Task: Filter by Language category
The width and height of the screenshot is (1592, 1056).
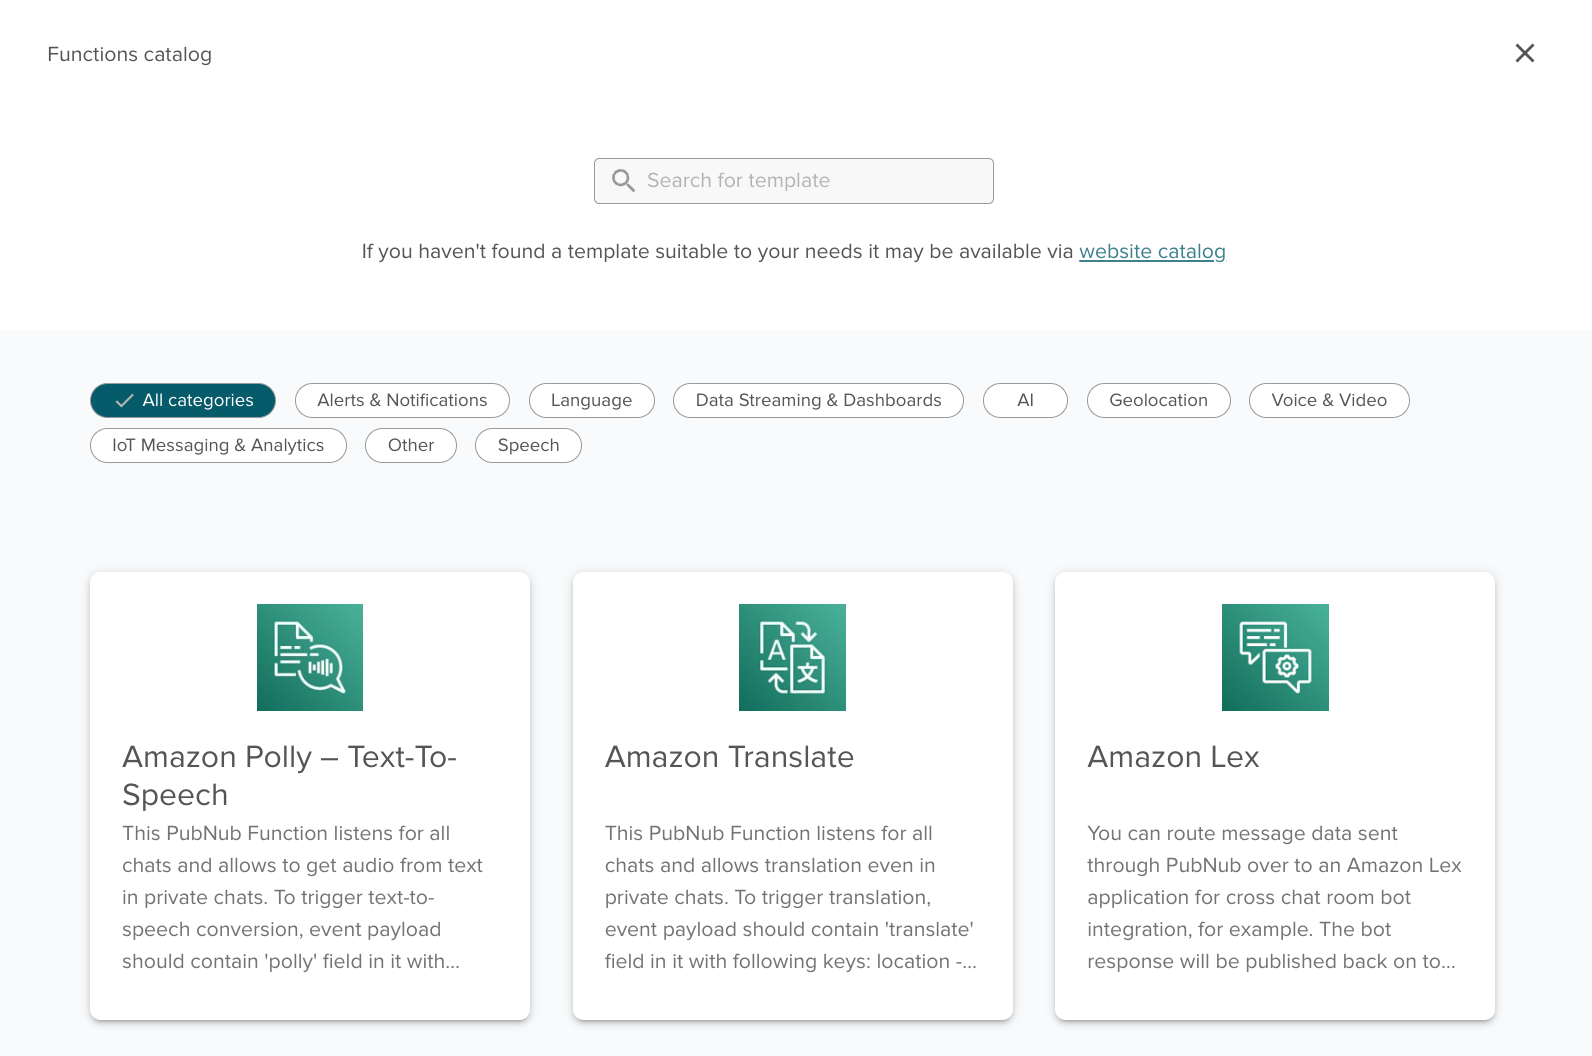Action: tap(591, 400)
